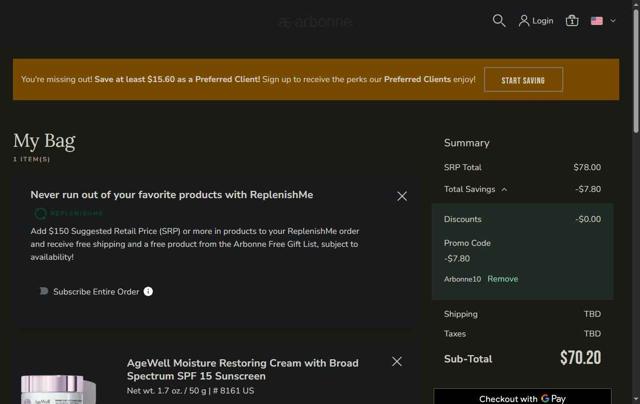Image resolution: width=640 pixels, height=404 pixels.
Task: Select the 1 ITEM(S) count text
Action: click(x=31, y=159)
